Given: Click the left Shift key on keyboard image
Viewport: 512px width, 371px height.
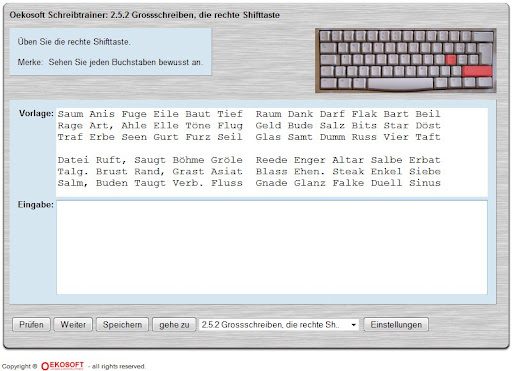Looking at the screenshot, I should [327, 71].
